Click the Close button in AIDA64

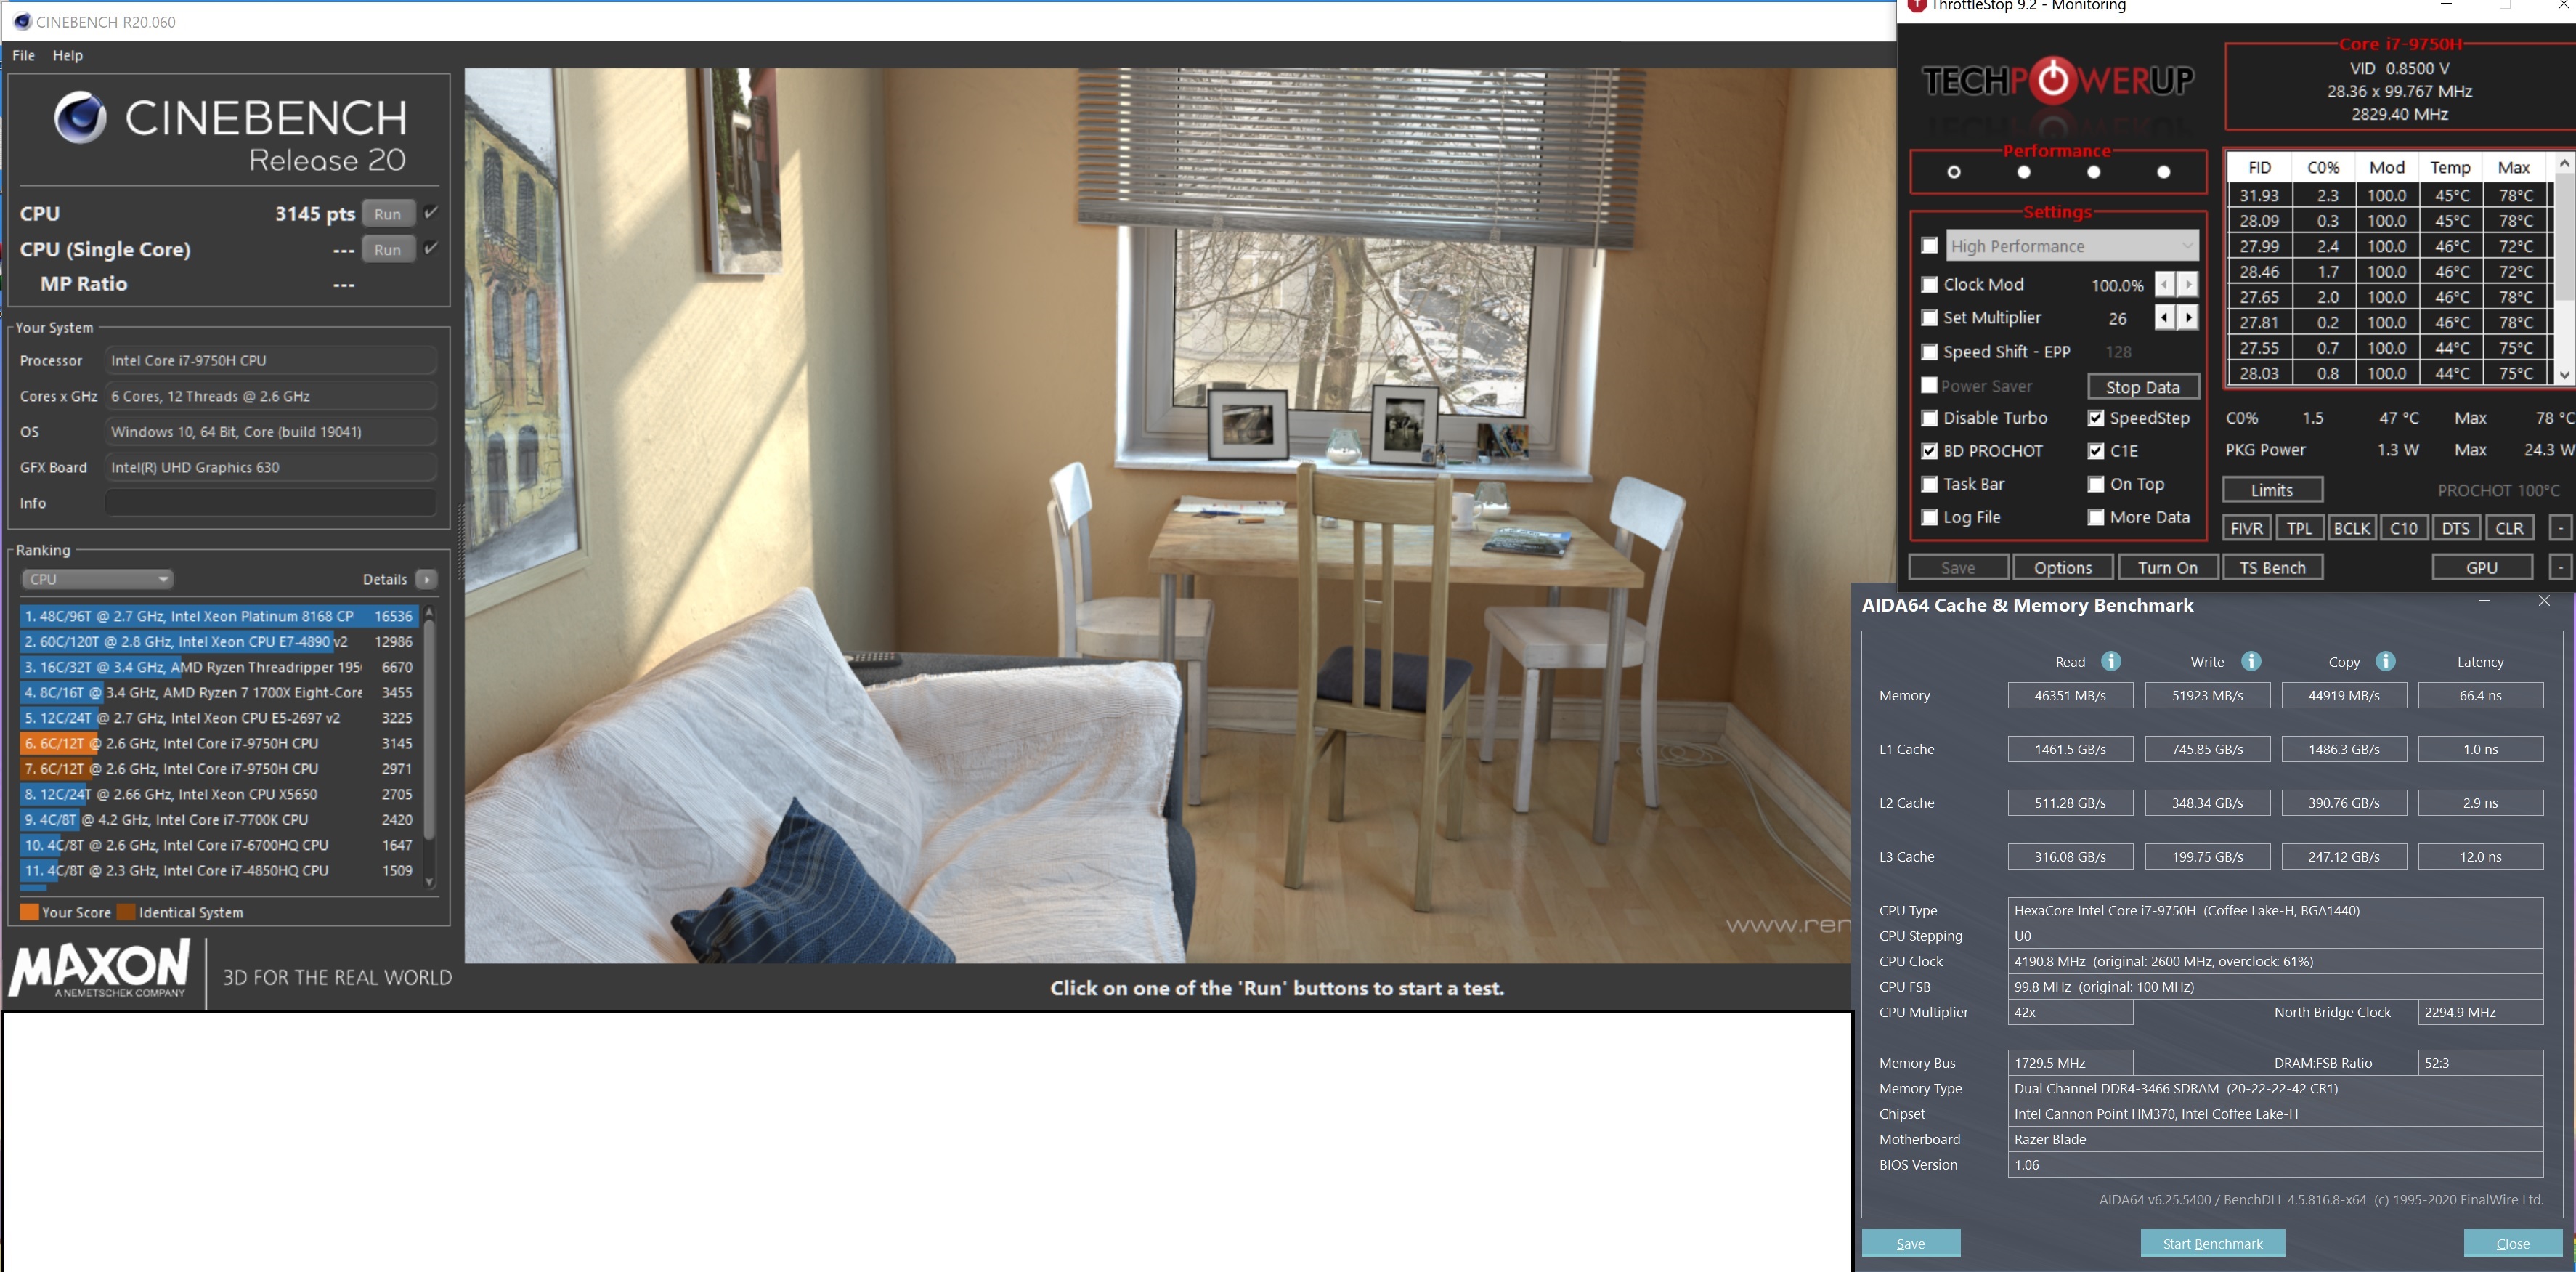click(x=2512, y=1243)
